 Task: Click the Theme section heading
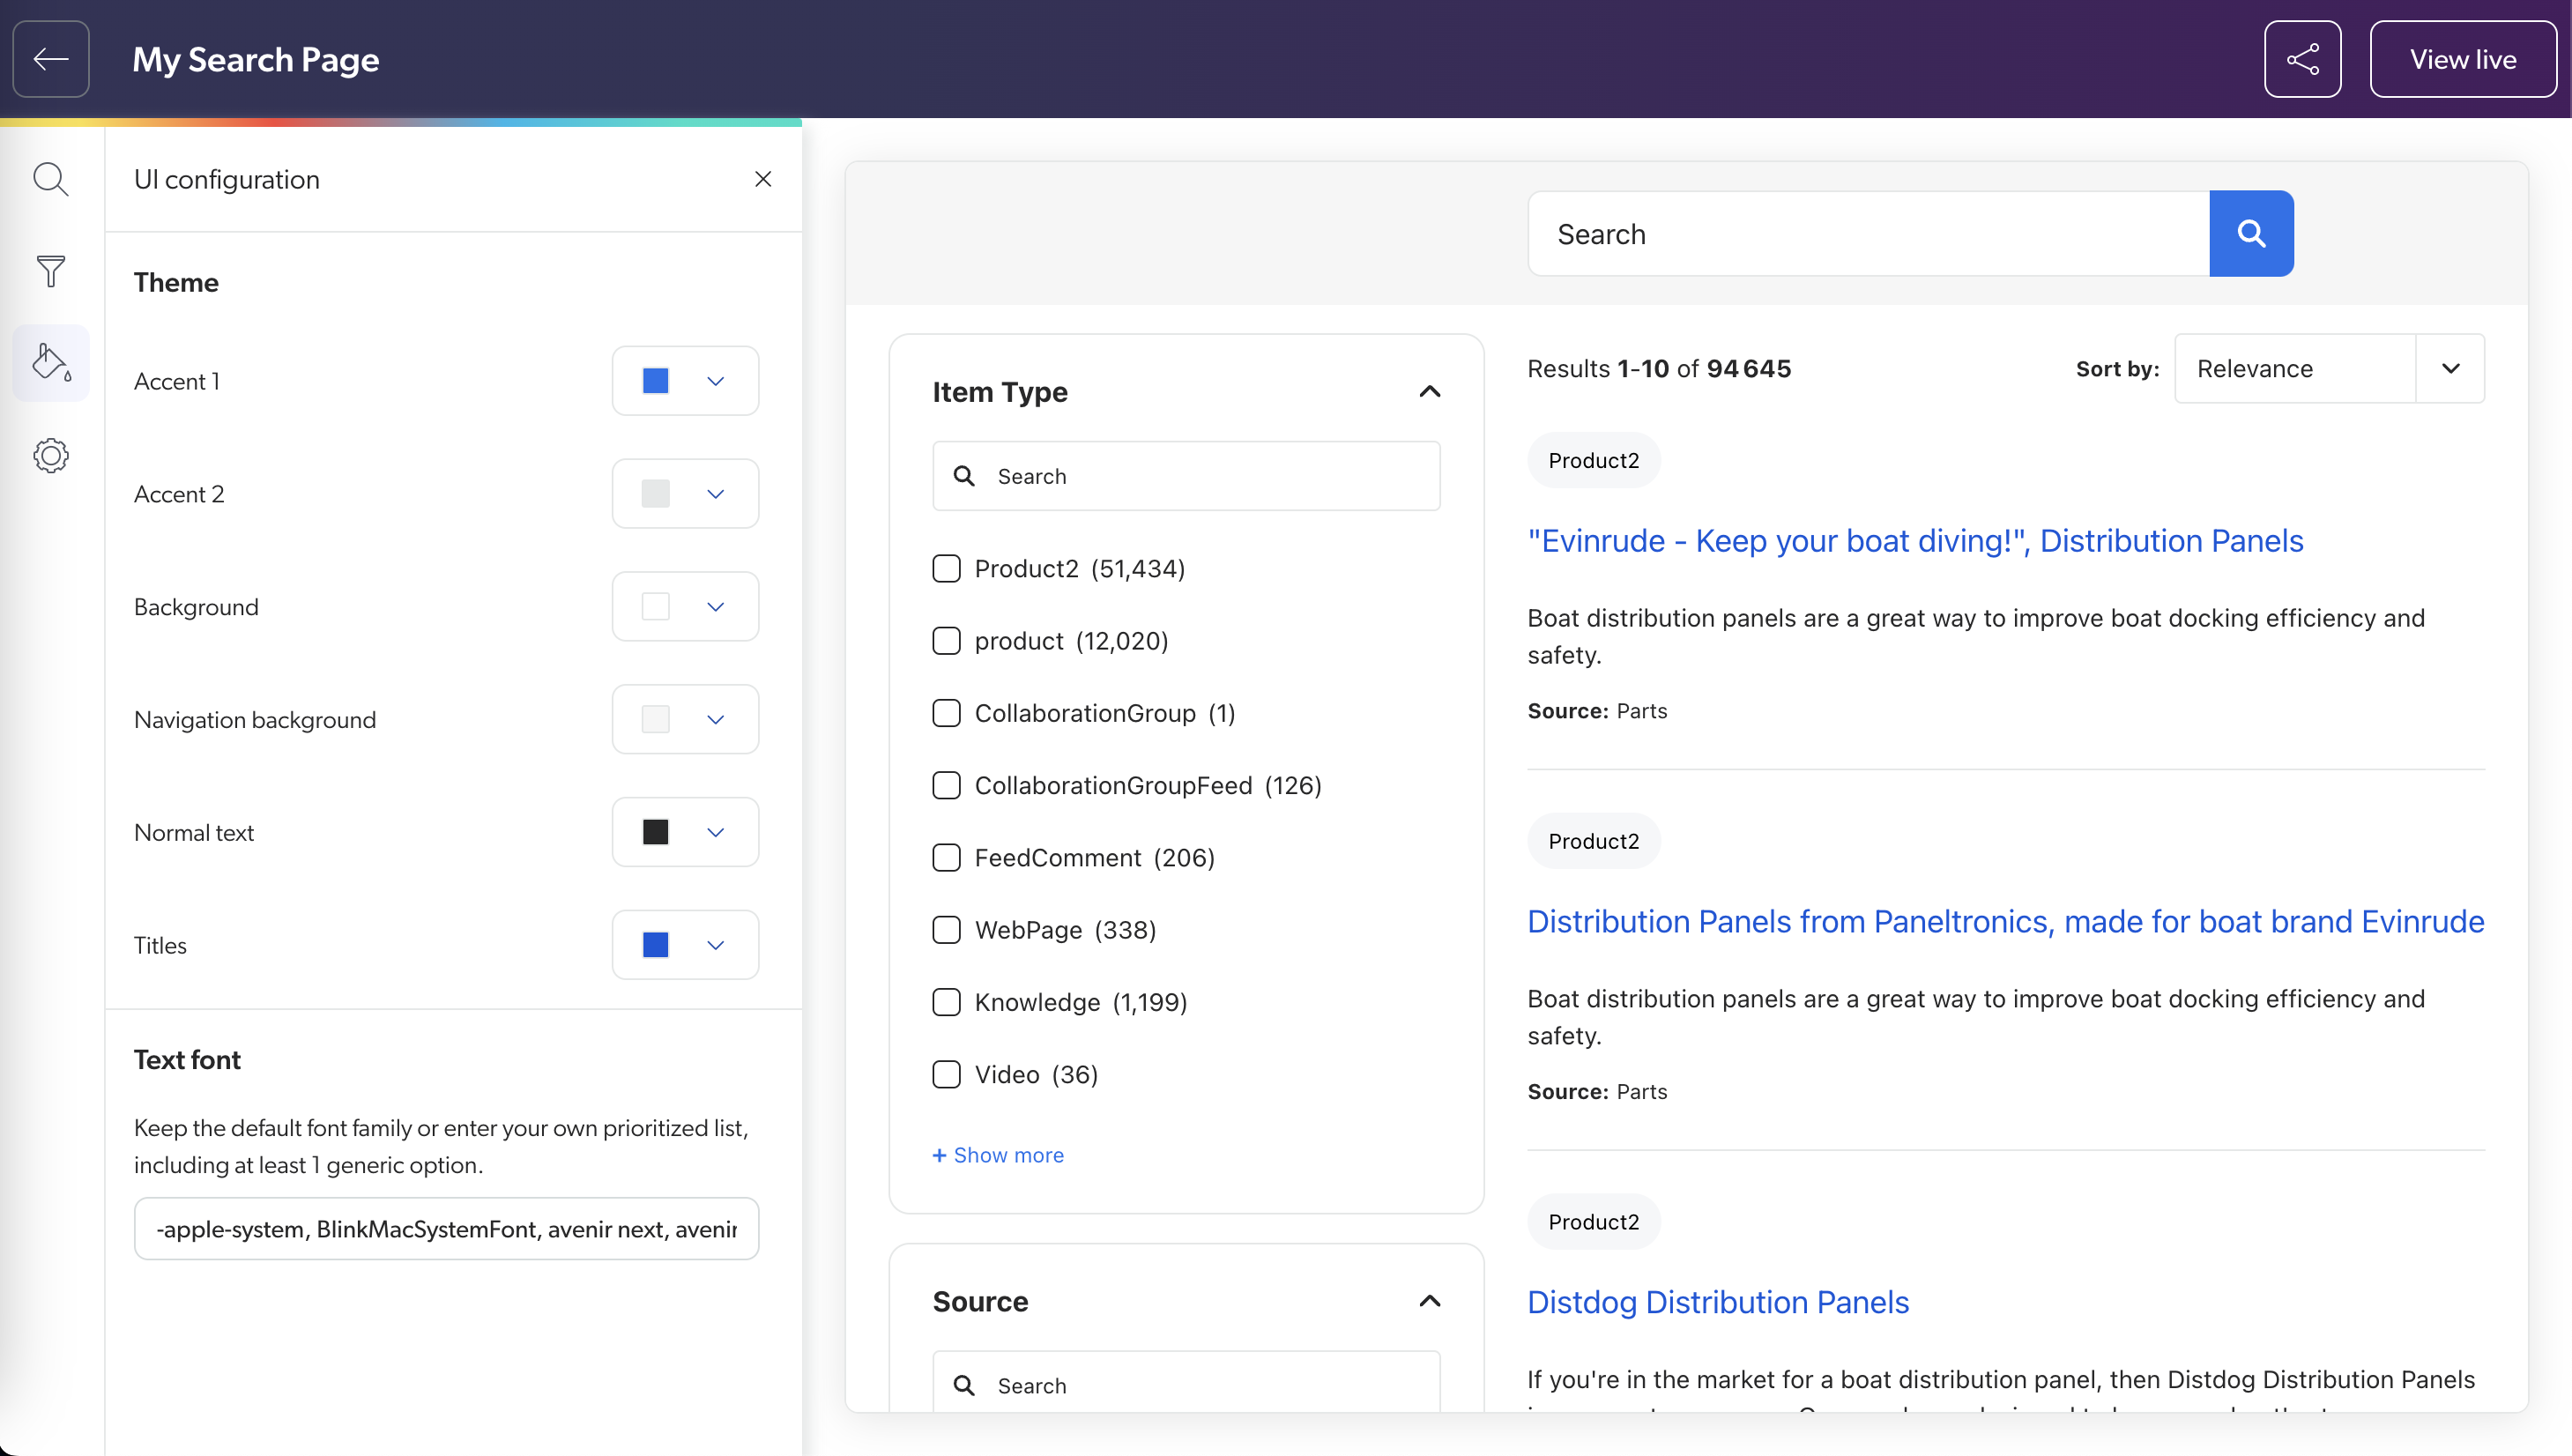point(176,283)
